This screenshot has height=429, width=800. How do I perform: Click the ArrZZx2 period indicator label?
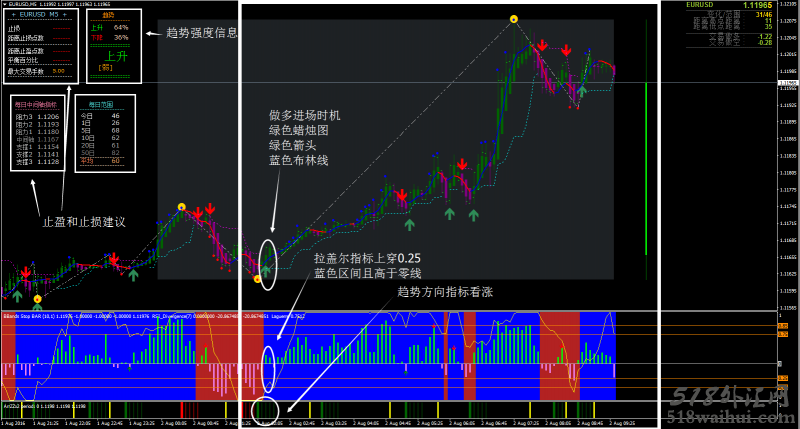[19, 406]
